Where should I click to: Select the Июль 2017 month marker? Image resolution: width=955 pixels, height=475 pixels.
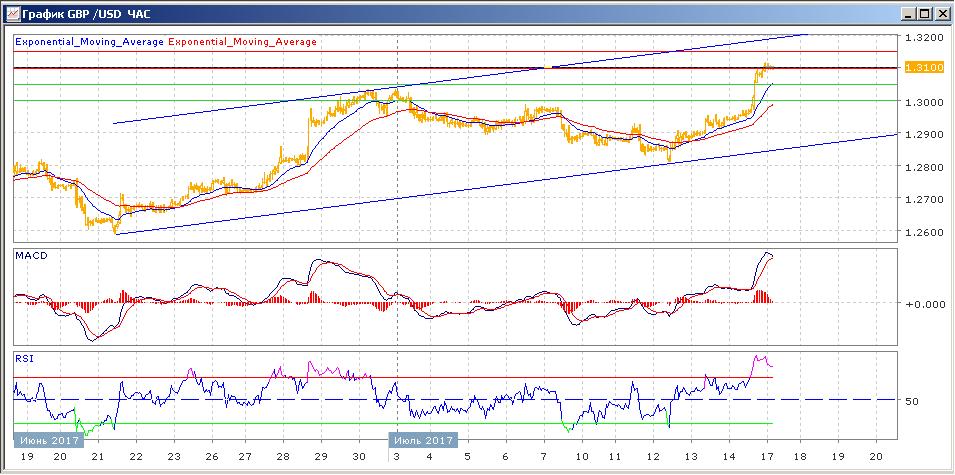tap(423, 440)
